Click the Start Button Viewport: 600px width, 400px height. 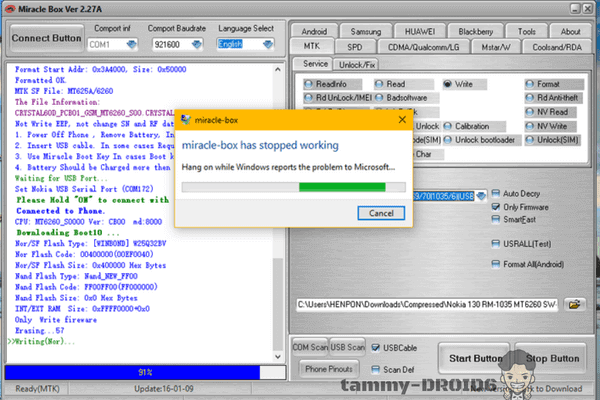(x=476, y=358)
